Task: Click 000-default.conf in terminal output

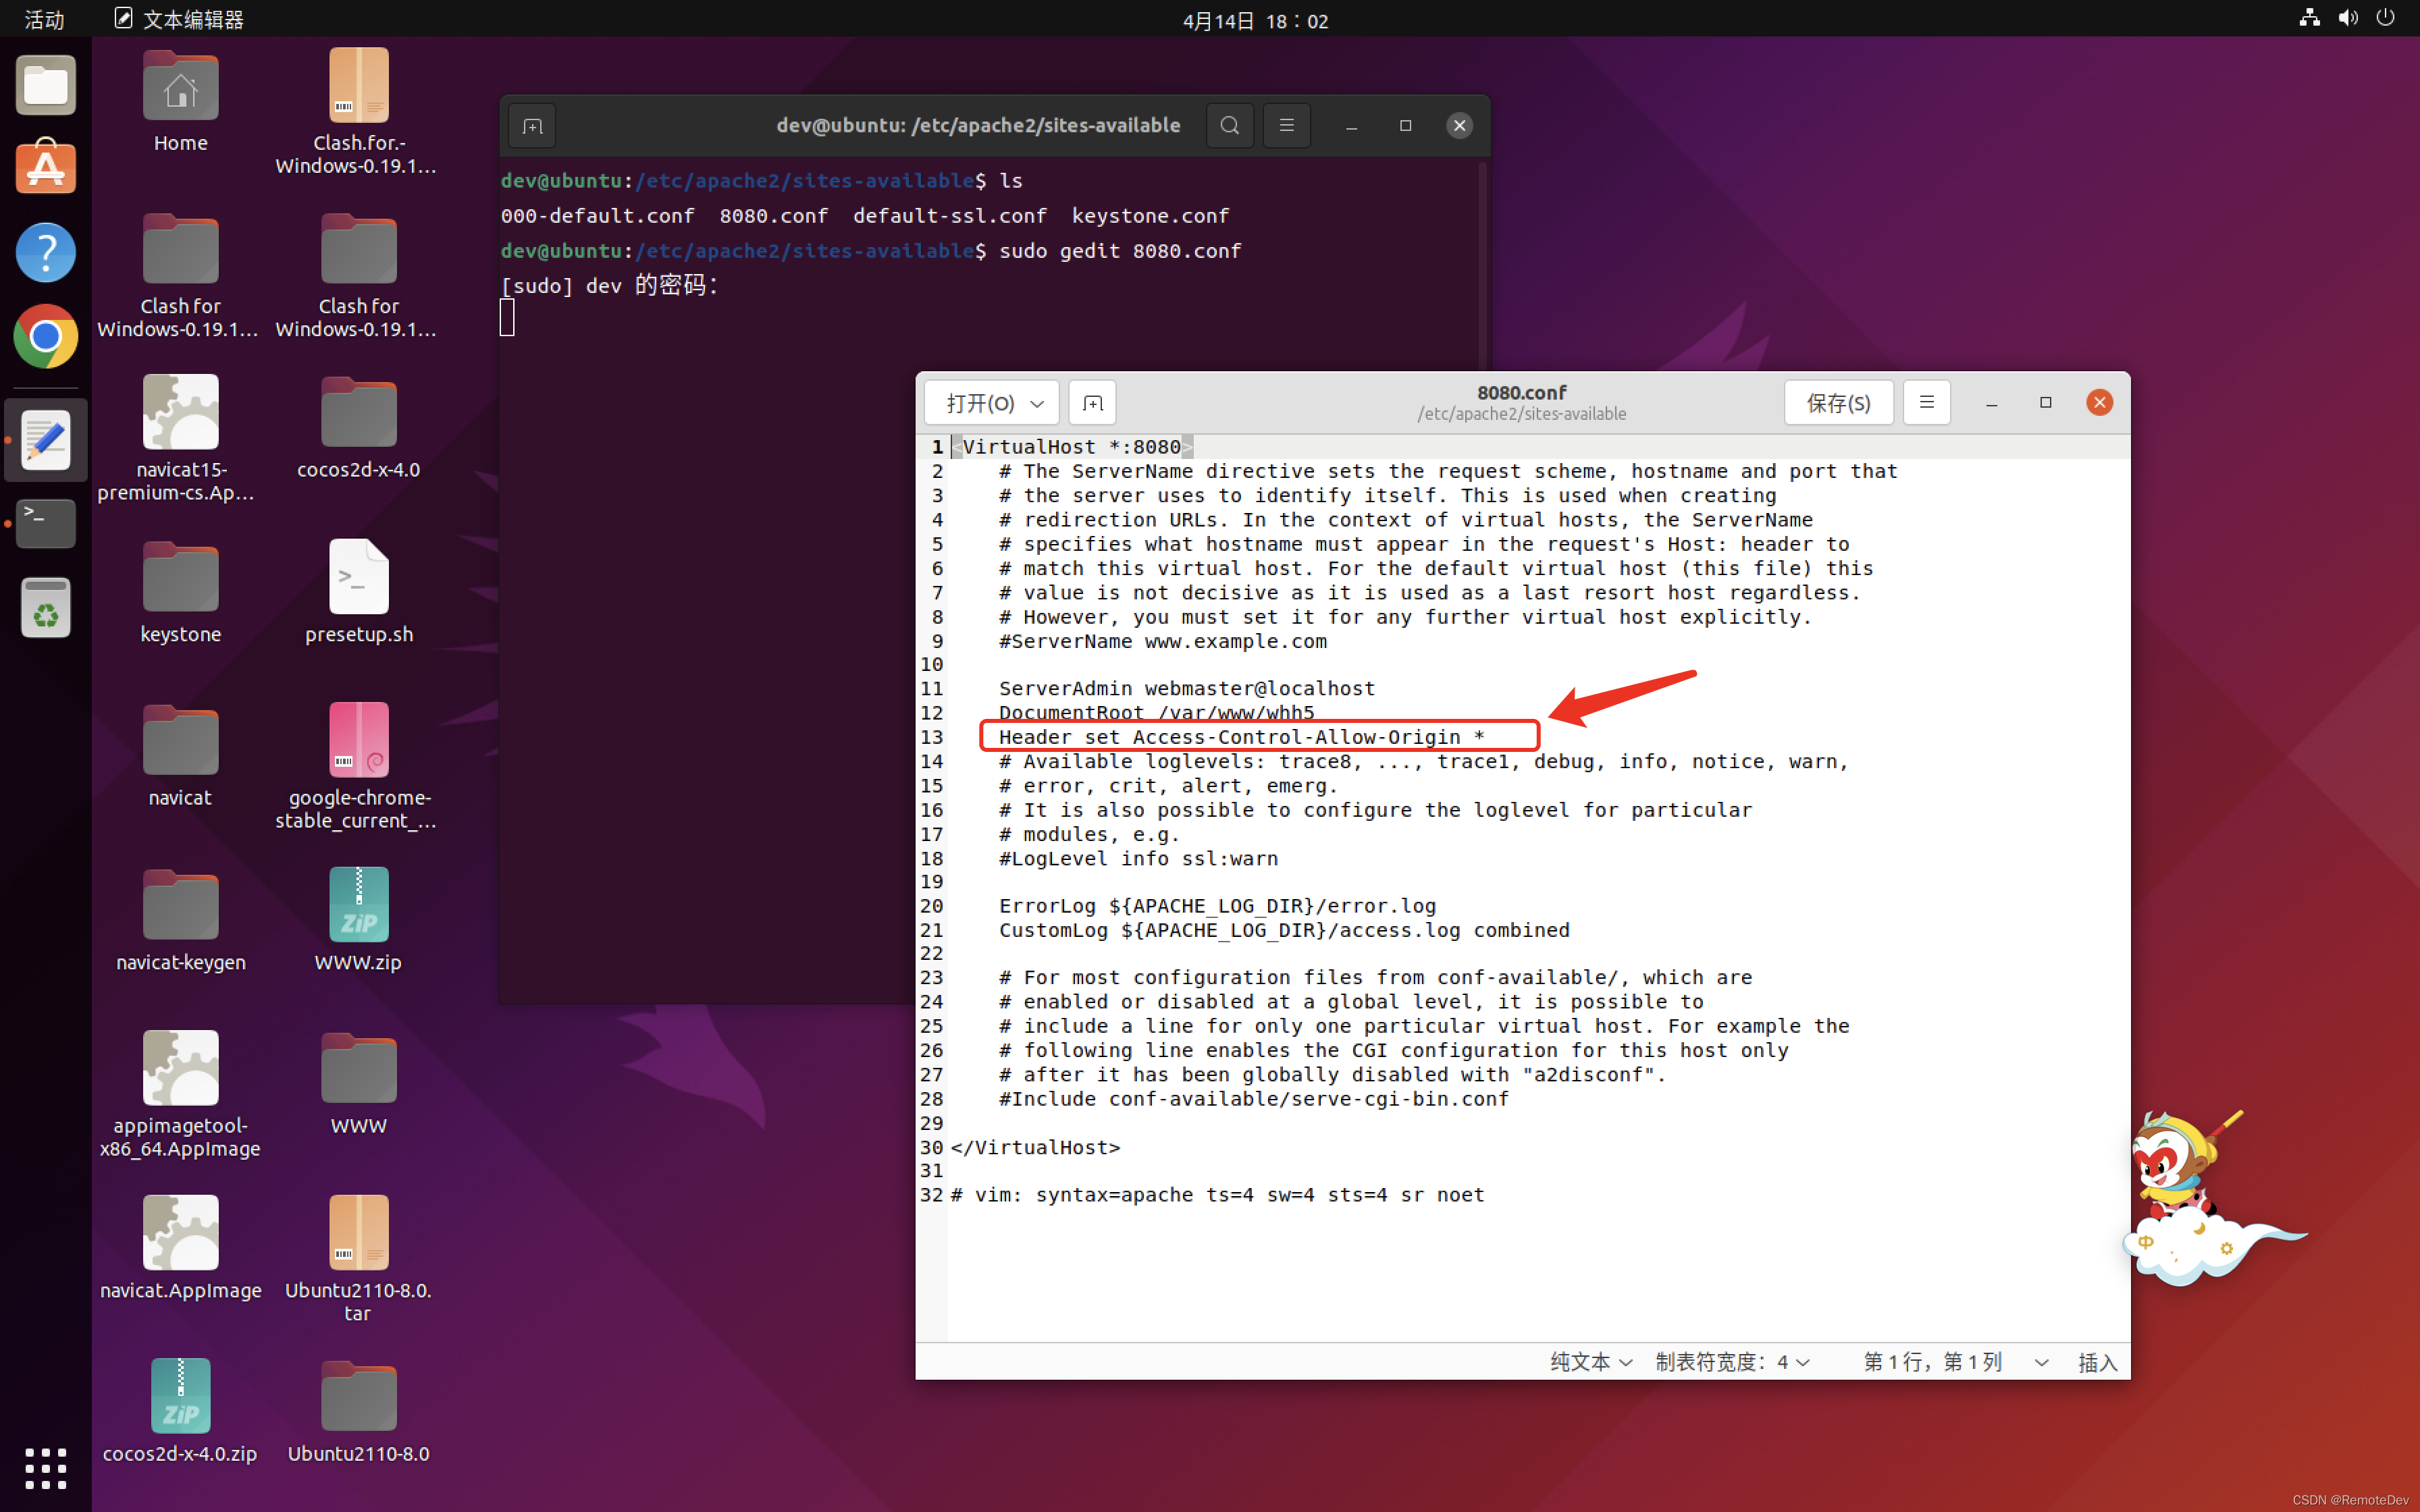Action: point(598,216)
